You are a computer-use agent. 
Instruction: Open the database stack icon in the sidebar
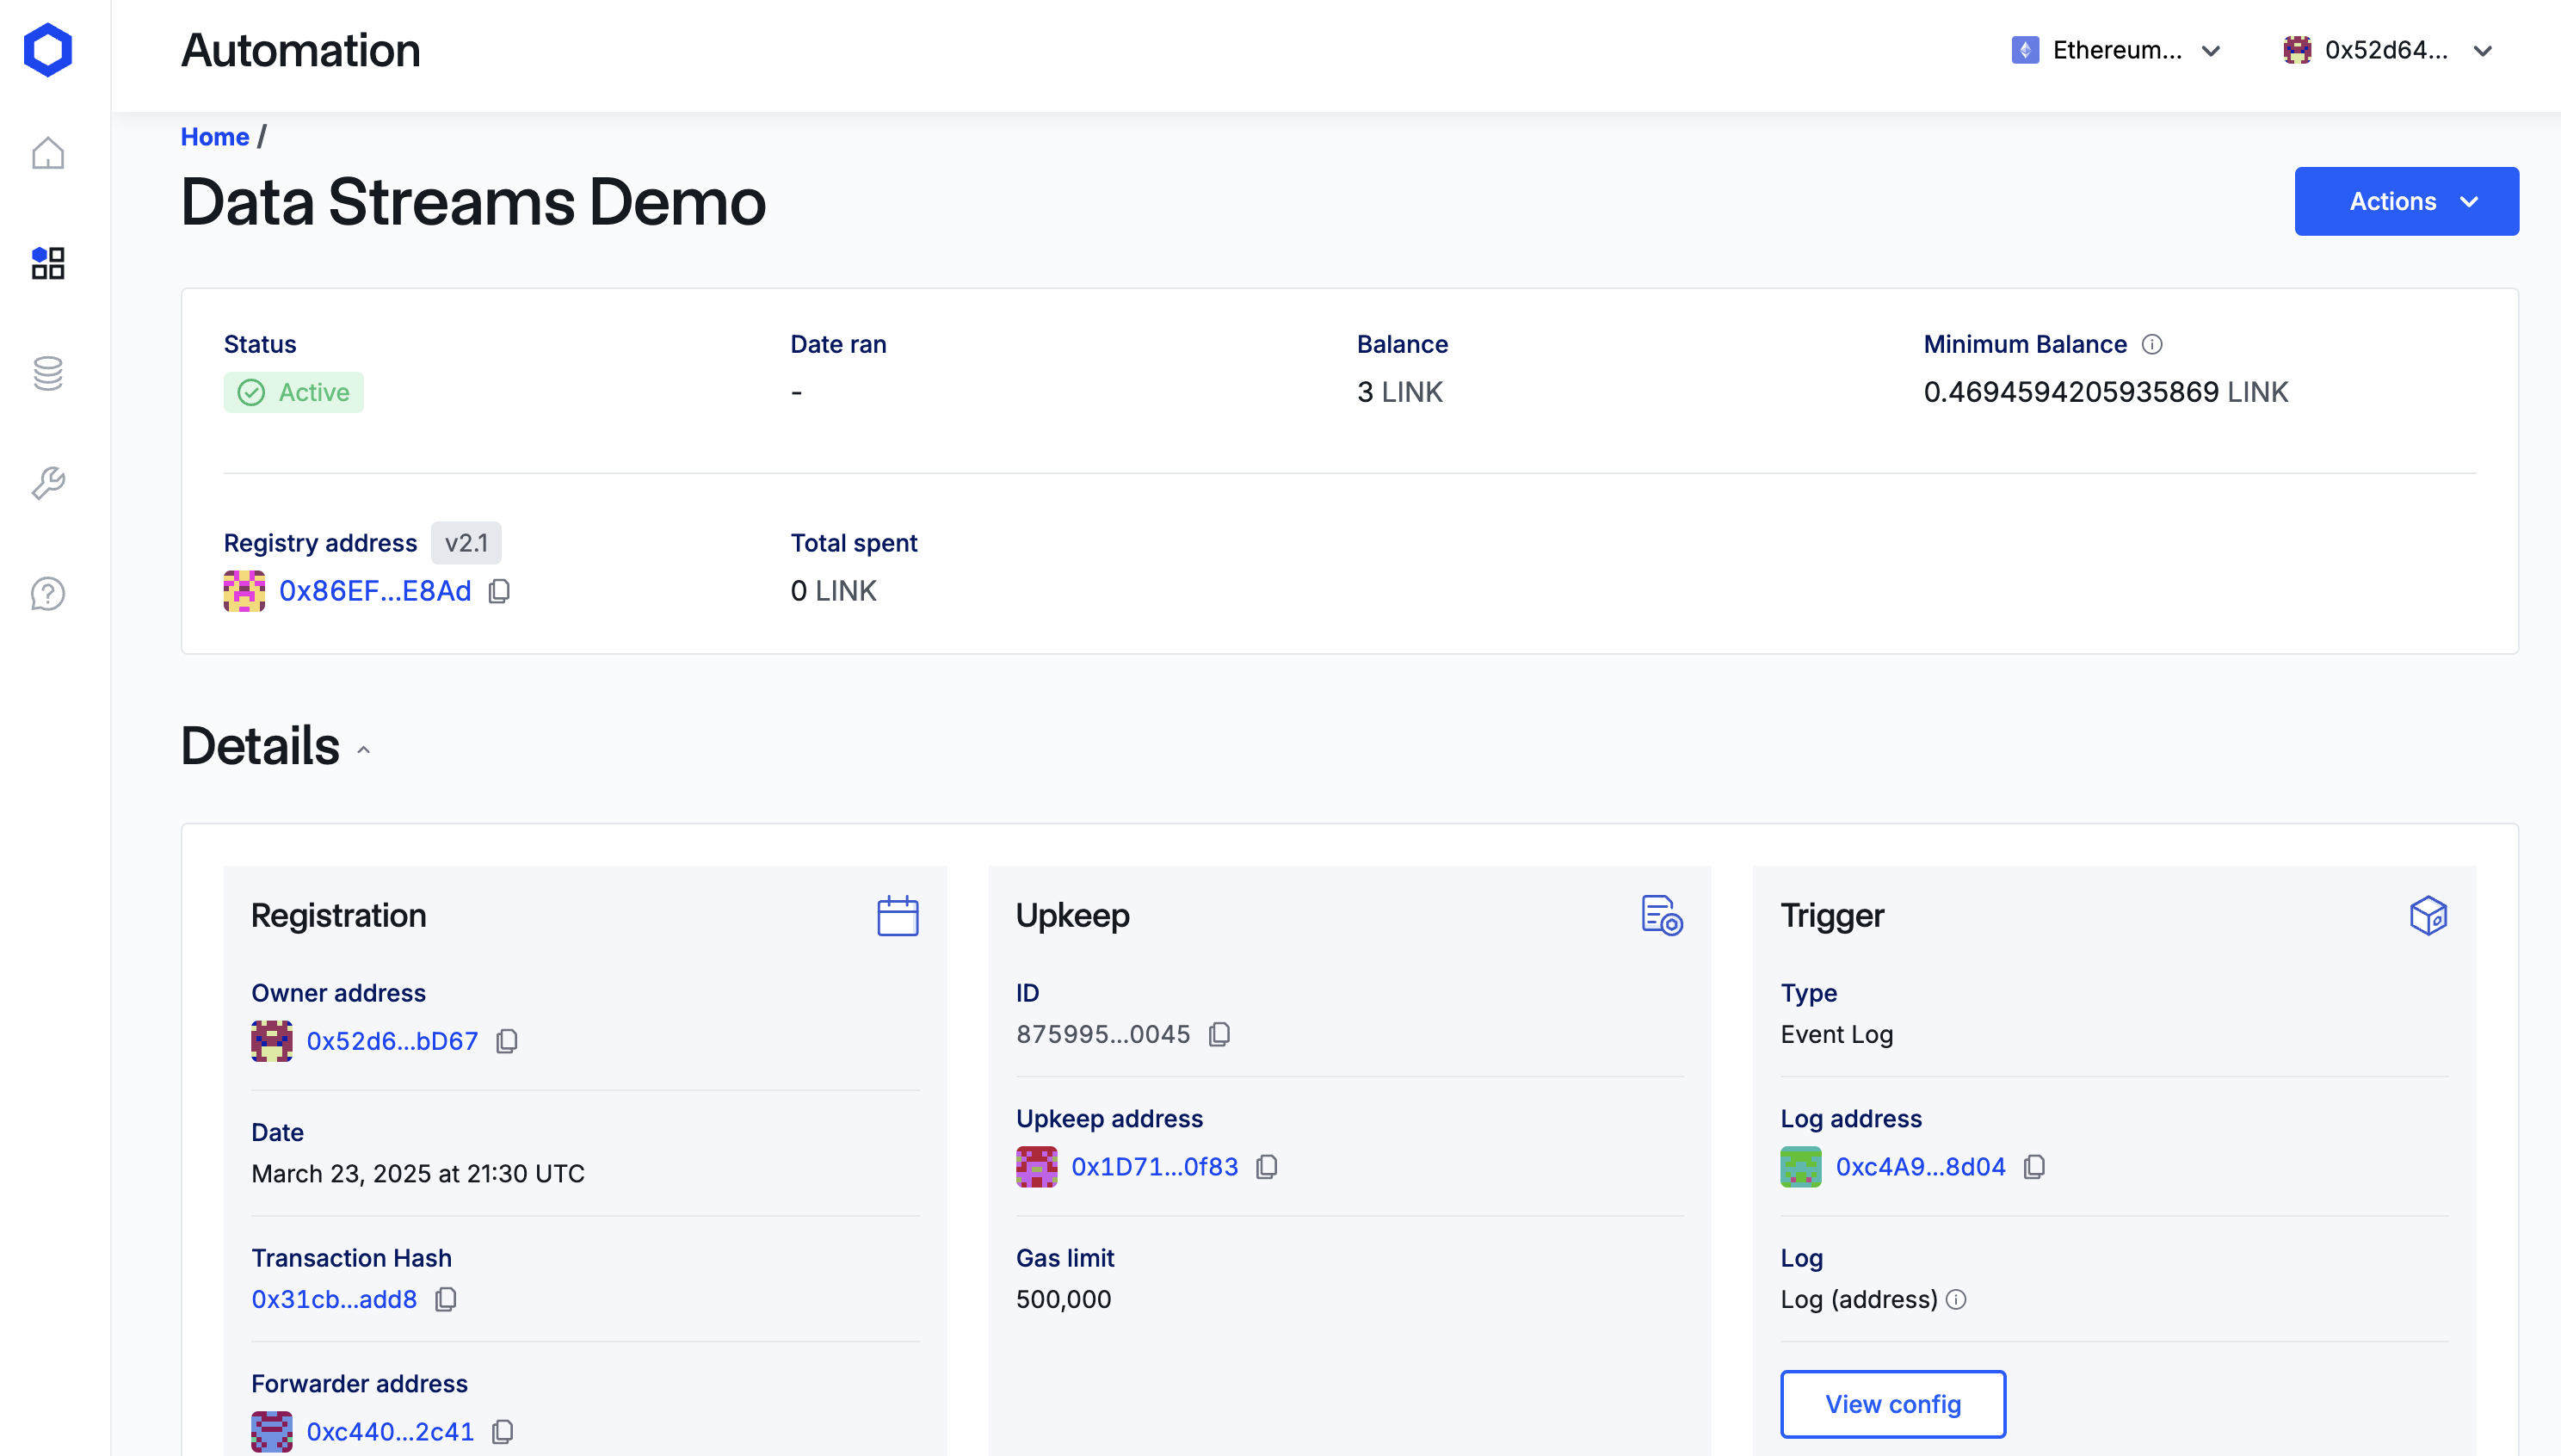point(47,373)
